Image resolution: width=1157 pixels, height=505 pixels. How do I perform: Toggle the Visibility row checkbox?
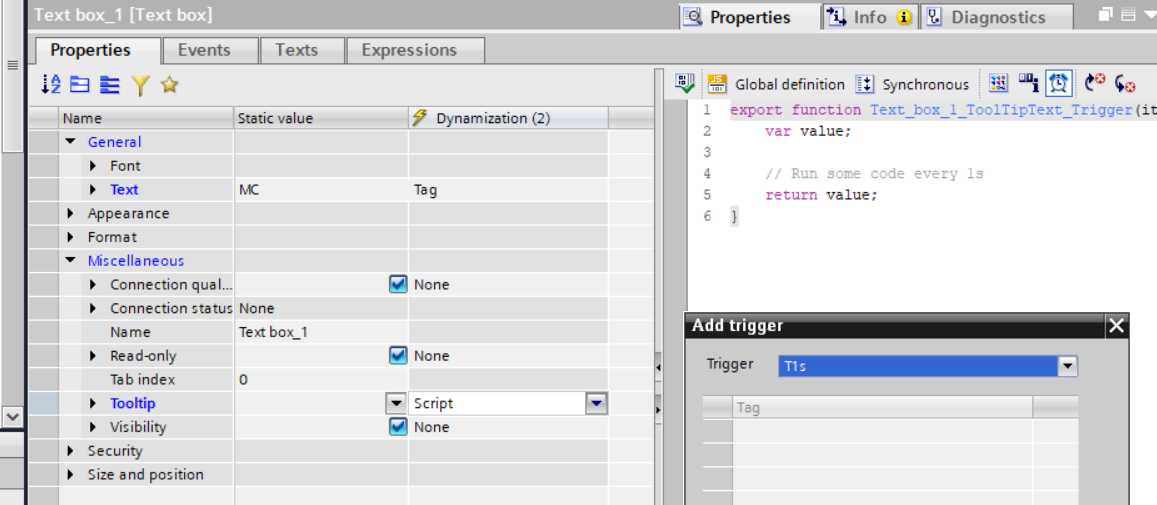click(398, 427)
